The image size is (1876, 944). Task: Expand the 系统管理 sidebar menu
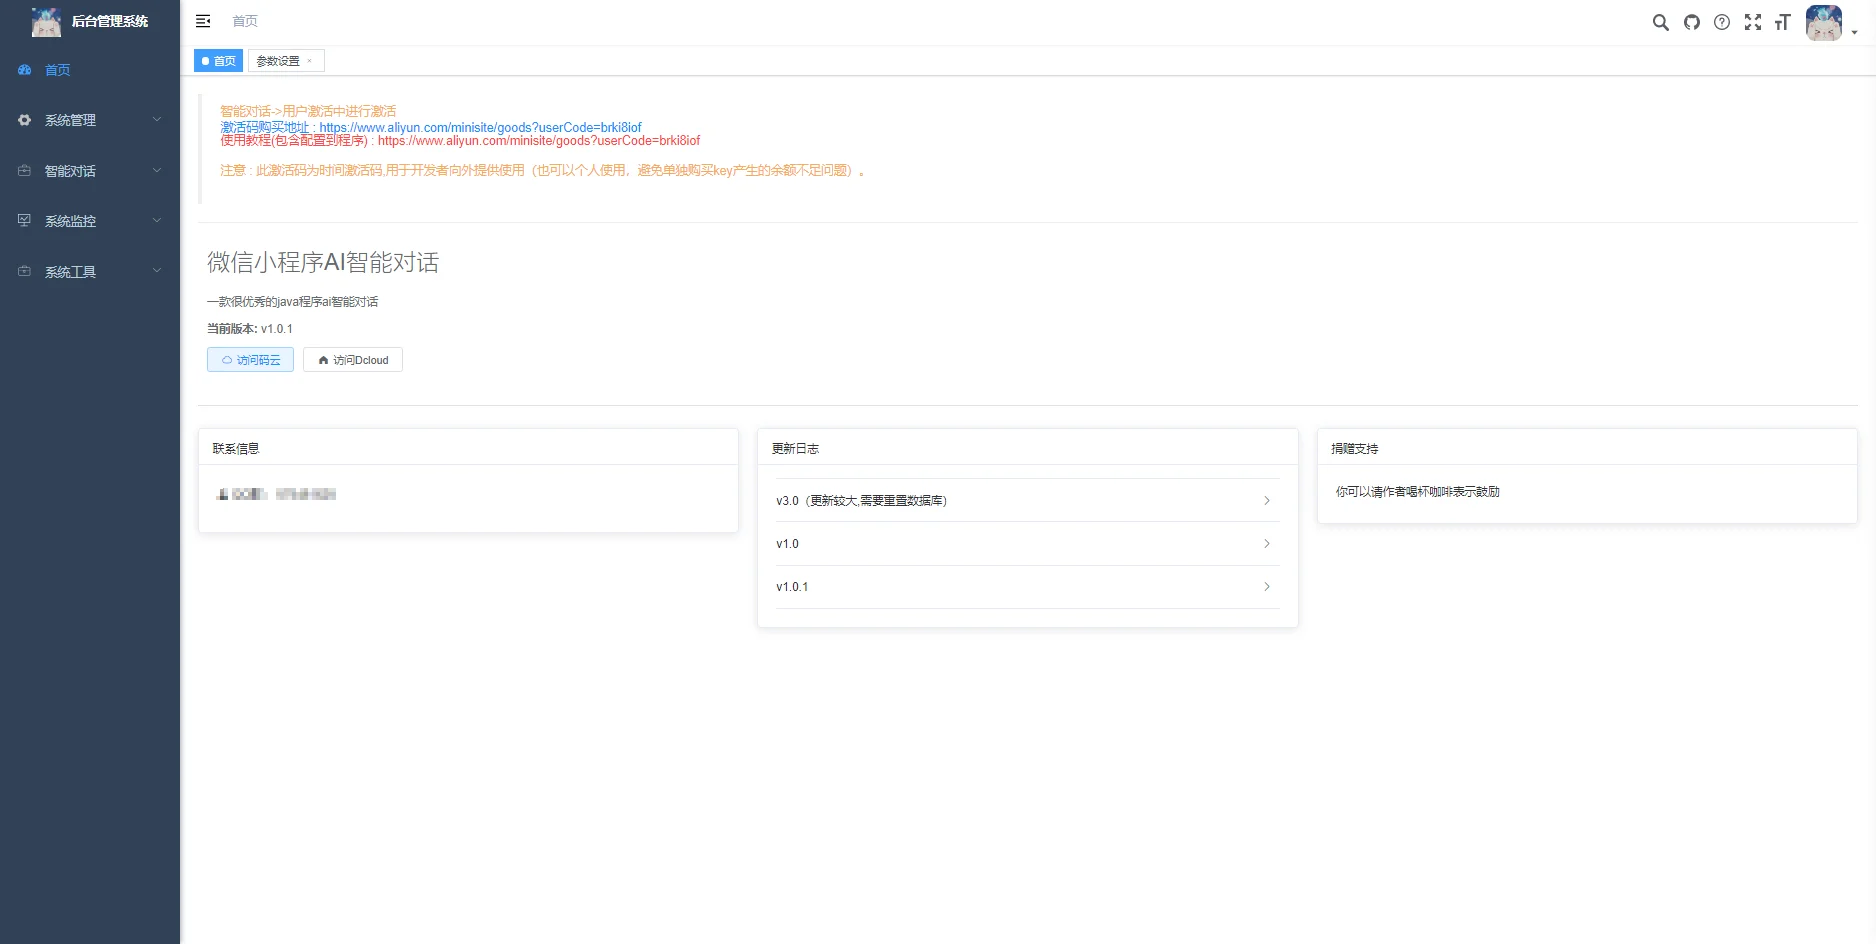[90, 120]
